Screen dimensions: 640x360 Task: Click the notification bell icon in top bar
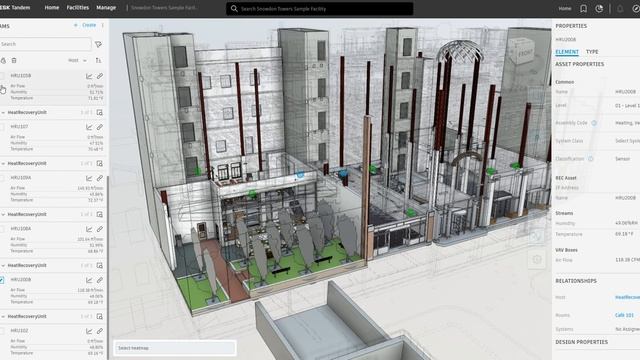point(620,9)
